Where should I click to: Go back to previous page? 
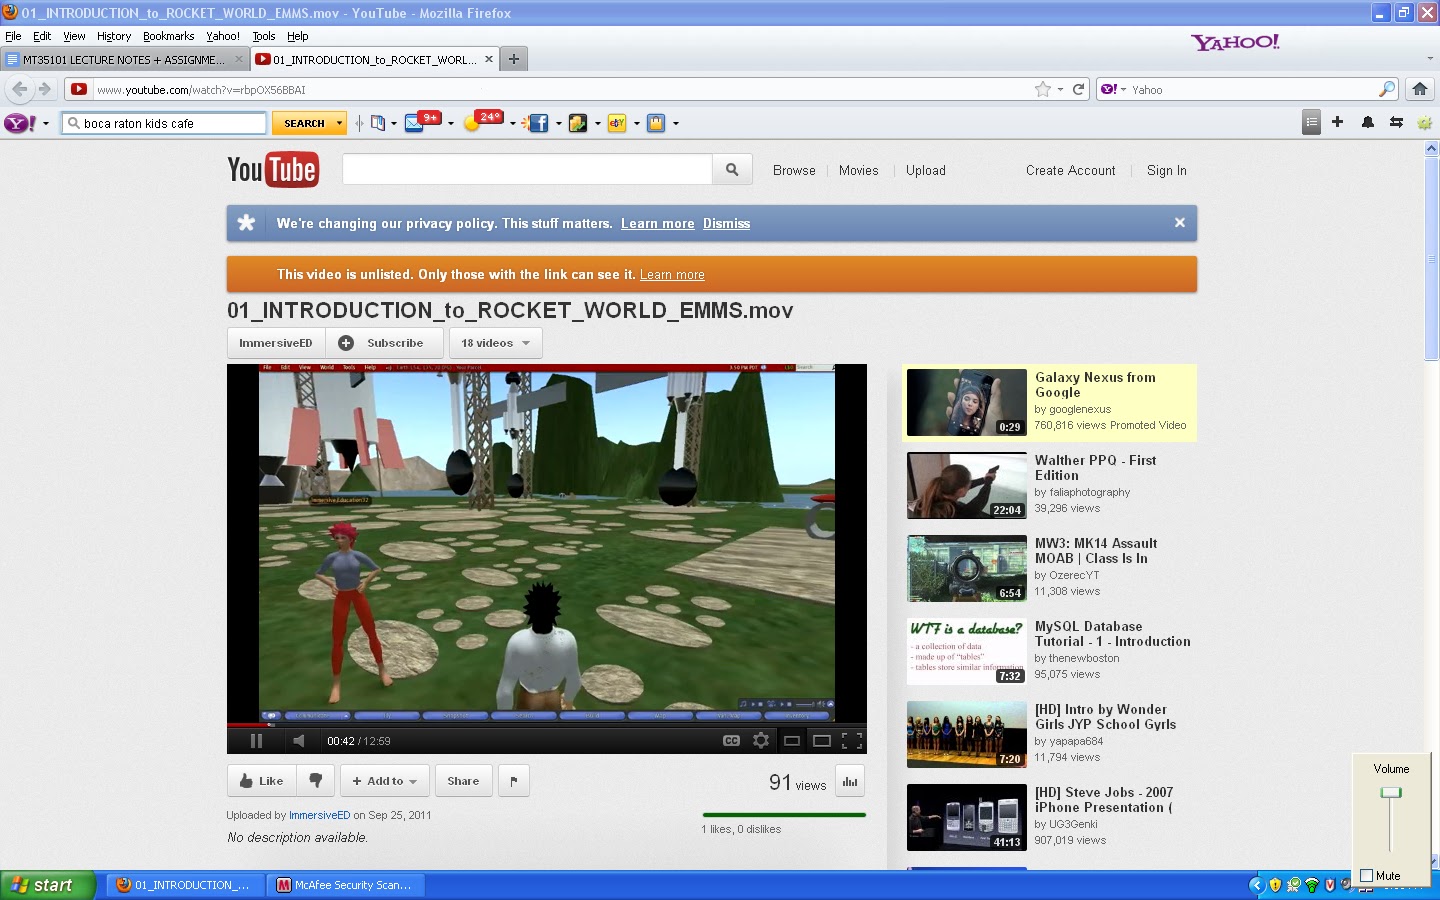[19, 89]
